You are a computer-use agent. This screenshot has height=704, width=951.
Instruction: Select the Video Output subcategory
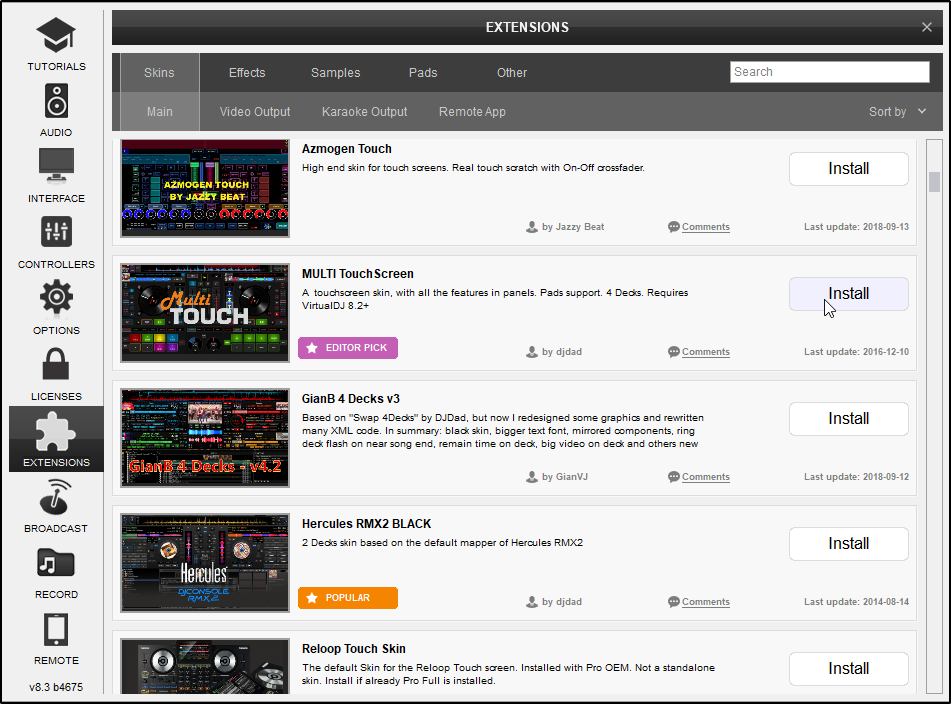[255, 112]
